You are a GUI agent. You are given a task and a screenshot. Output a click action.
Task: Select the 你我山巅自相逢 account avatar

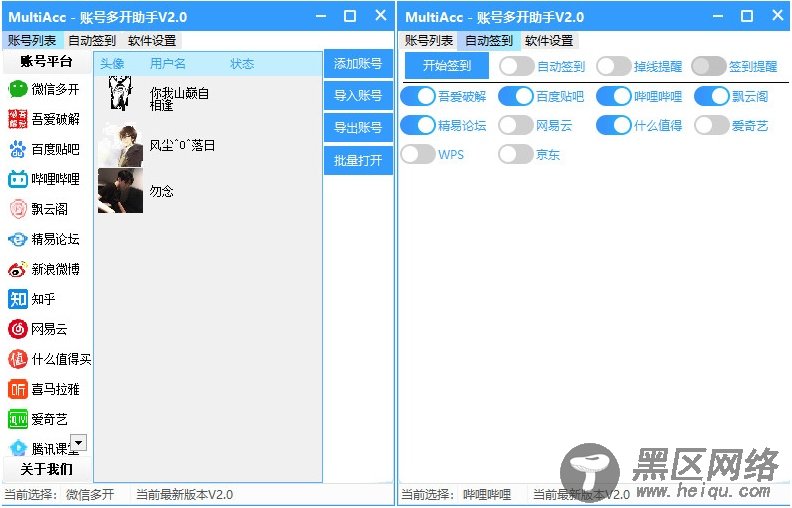(121, 93)
